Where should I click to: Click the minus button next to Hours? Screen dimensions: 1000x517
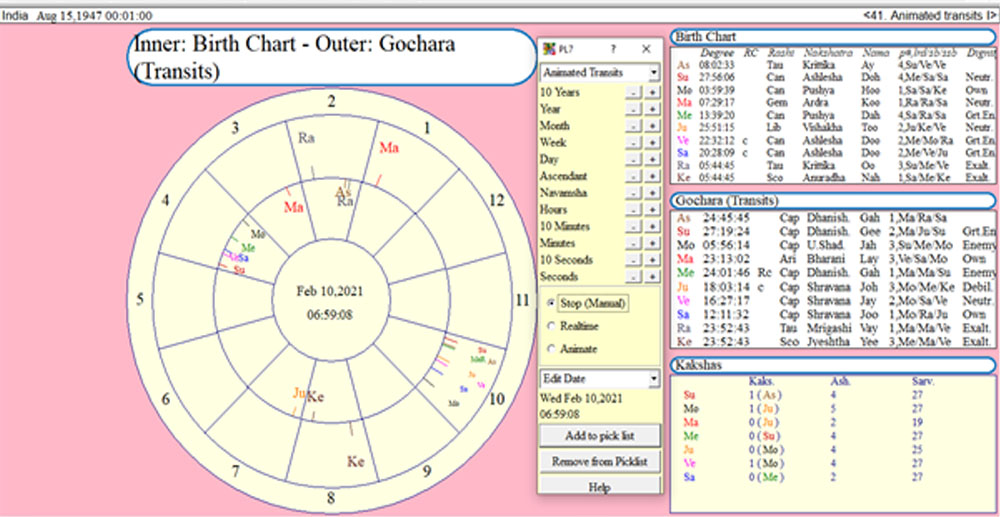point(632,209)
